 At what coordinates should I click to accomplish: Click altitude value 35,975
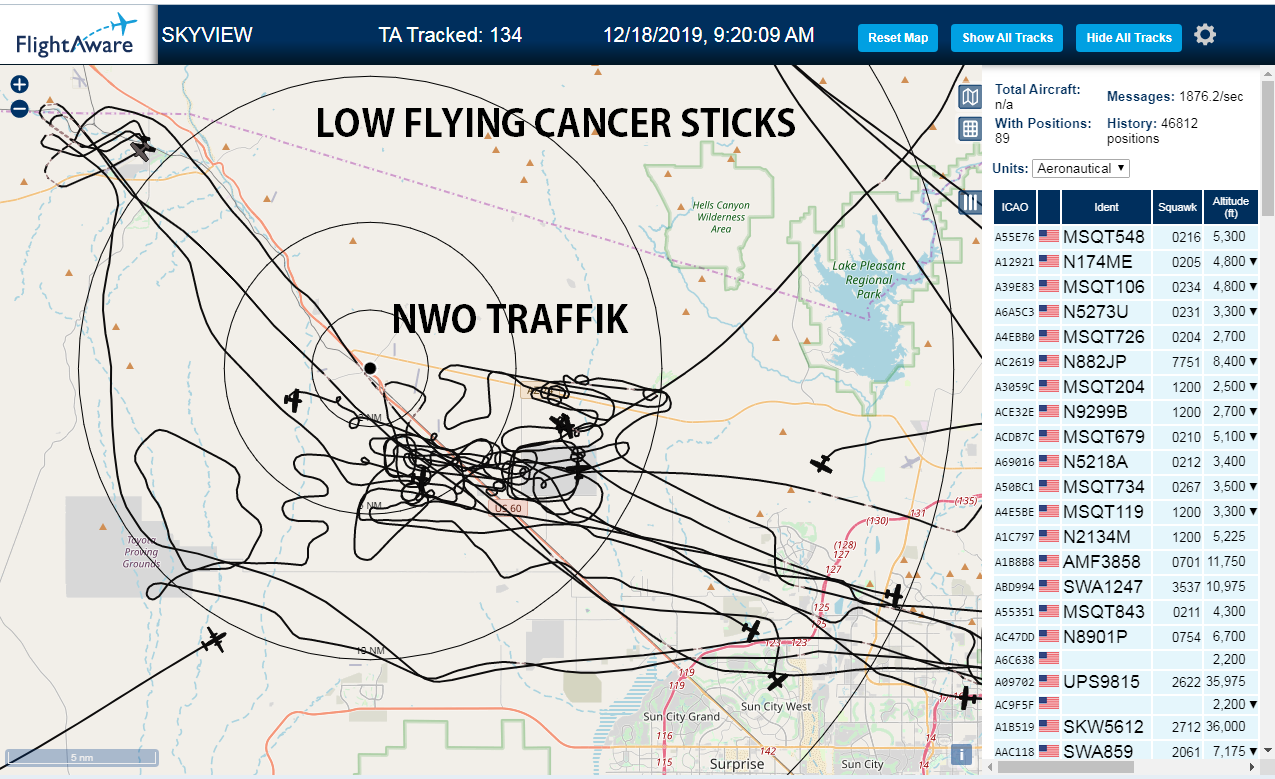(1226, 682)
